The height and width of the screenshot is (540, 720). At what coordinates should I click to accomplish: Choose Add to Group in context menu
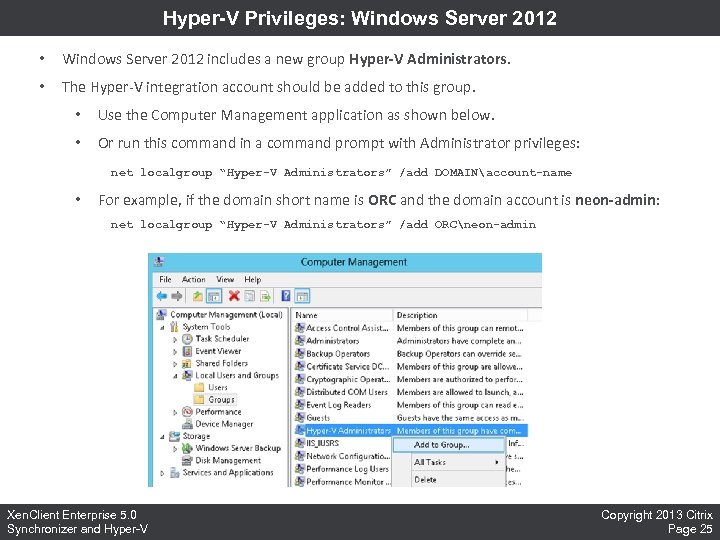pyautogui.click(x=449, y=444)
